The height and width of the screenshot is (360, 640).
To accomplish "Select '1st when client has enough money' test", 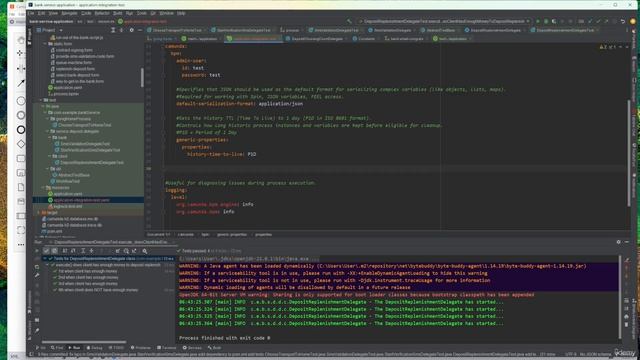I will [87, 271].
